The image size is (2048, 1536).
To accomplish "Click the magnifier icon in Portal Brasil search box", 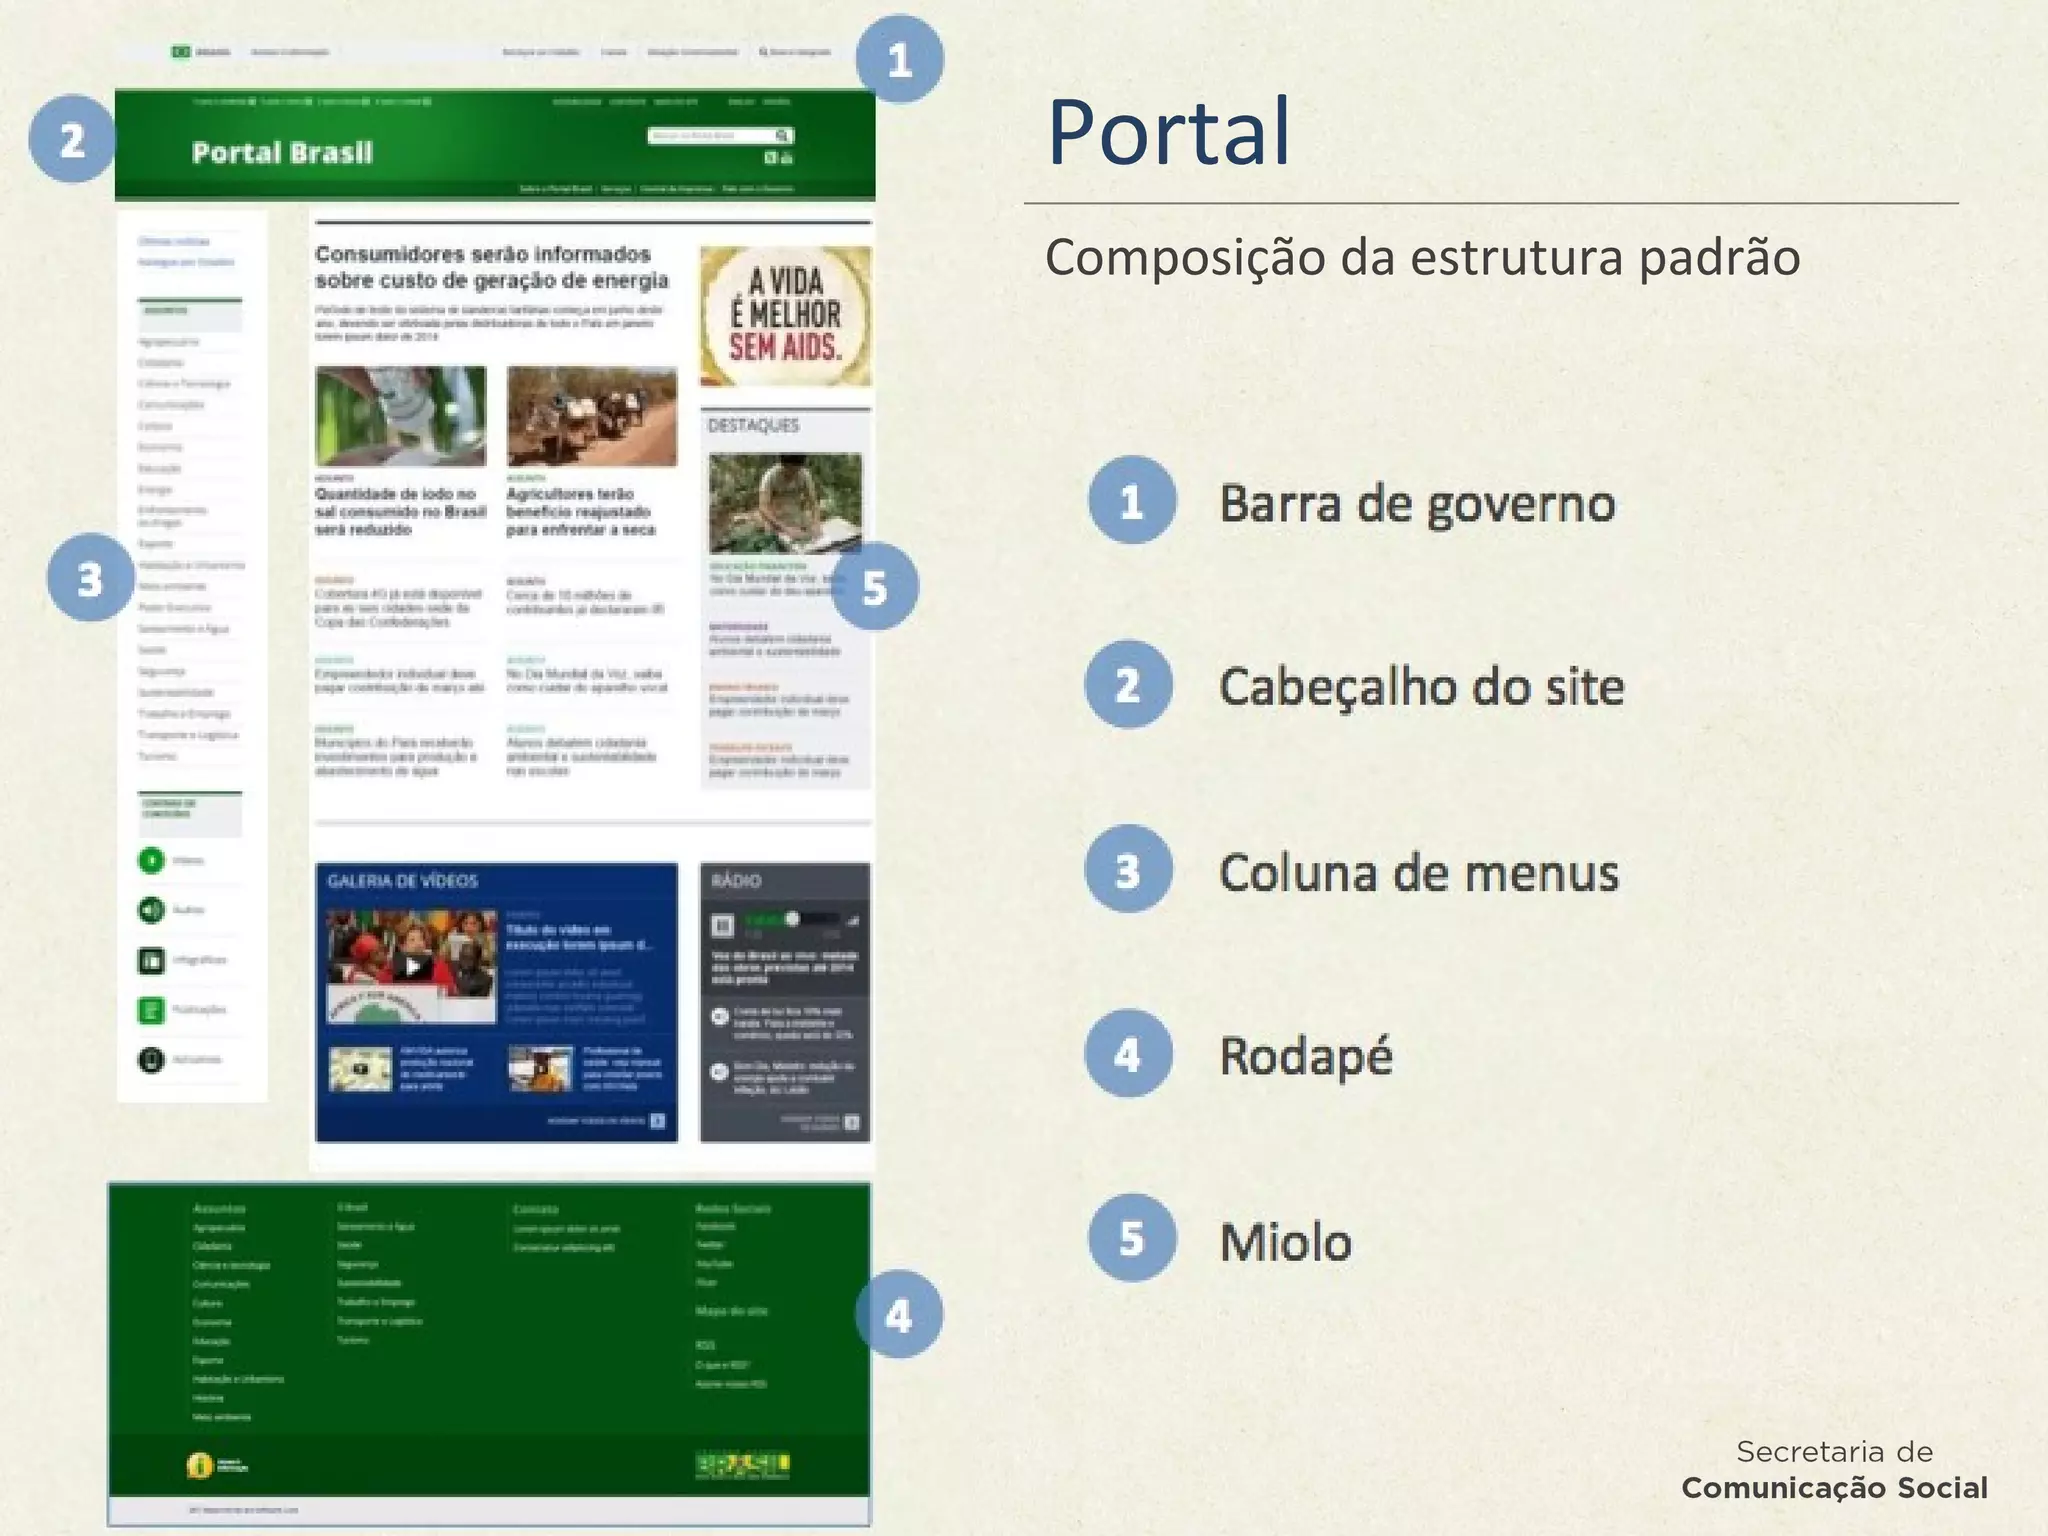I will 783,135.
